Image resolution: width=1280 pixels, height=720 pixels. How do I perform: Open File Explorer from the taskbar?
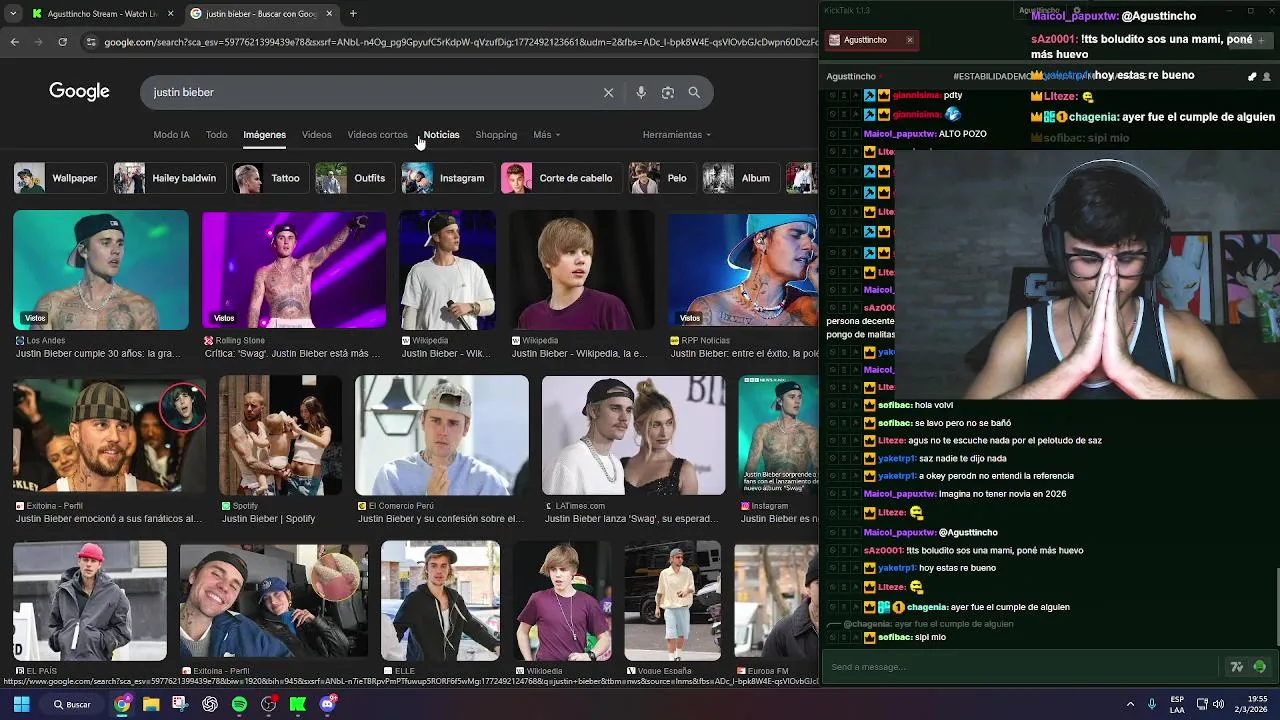pyautogui.click(x=151, y=704)
